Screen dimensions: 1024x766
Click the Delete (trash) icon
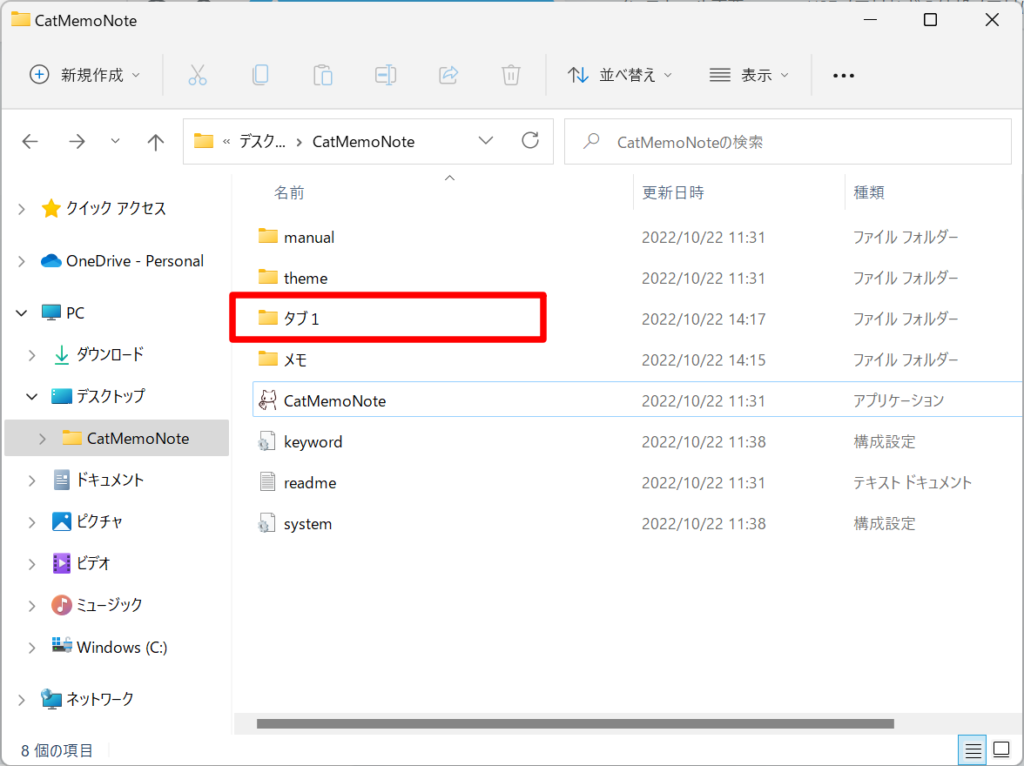point(510,75)
